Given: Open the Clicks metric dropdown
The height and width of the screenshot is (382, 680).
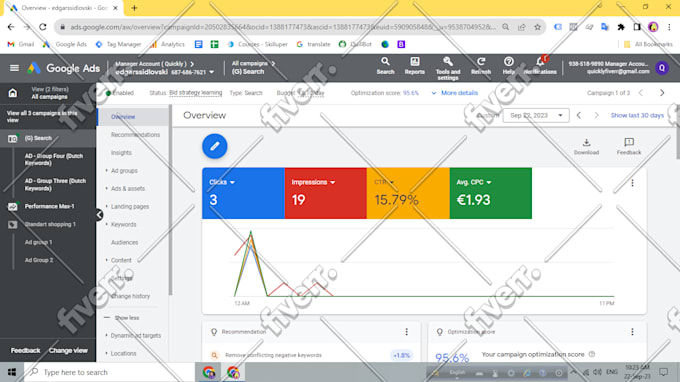Looking at the screenshot, I should pos(222,182).
